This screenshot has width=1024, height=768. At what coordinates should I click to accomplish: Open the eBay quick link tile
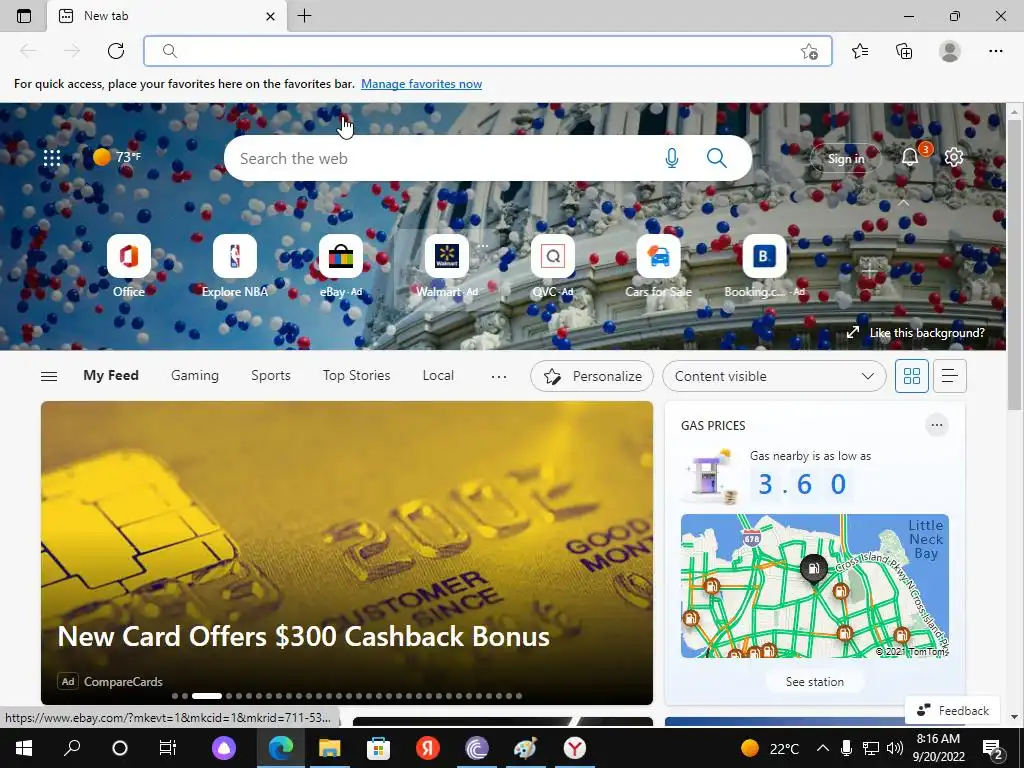click(x=341, y=266)
